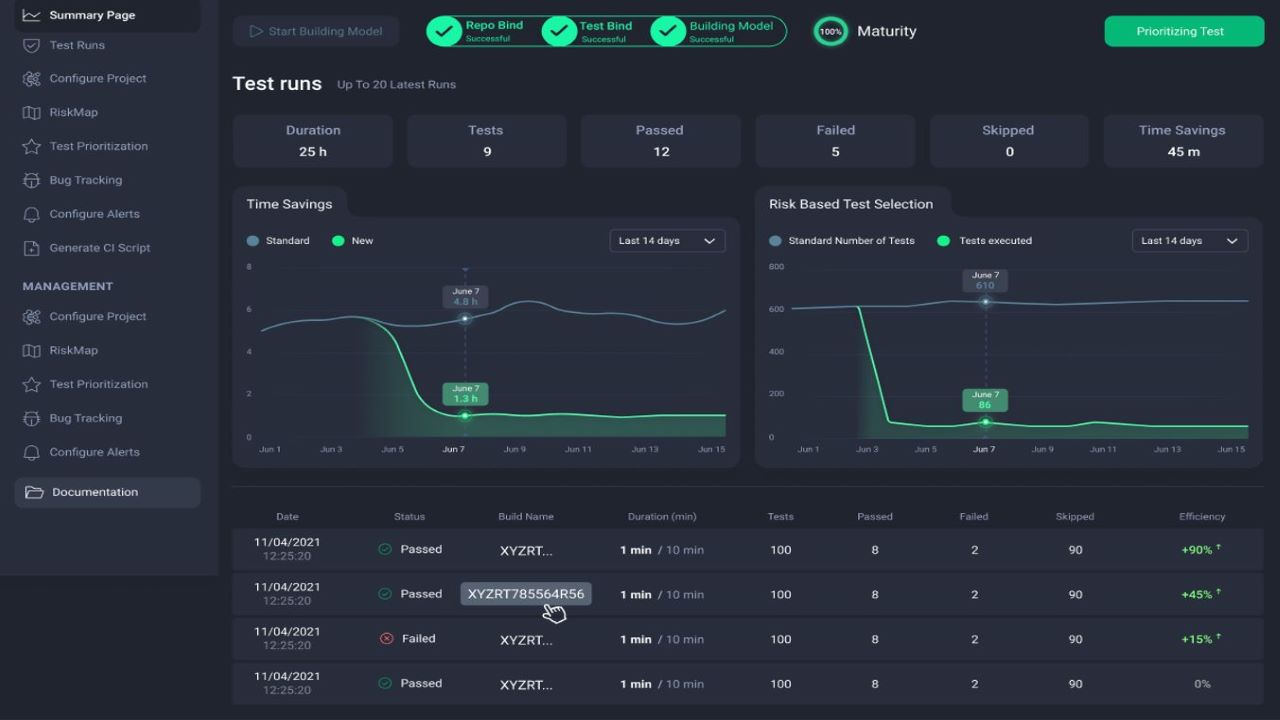
Task: Click the Configure Project gears icon
Action: pyautogui.click(x=33, y=78)
